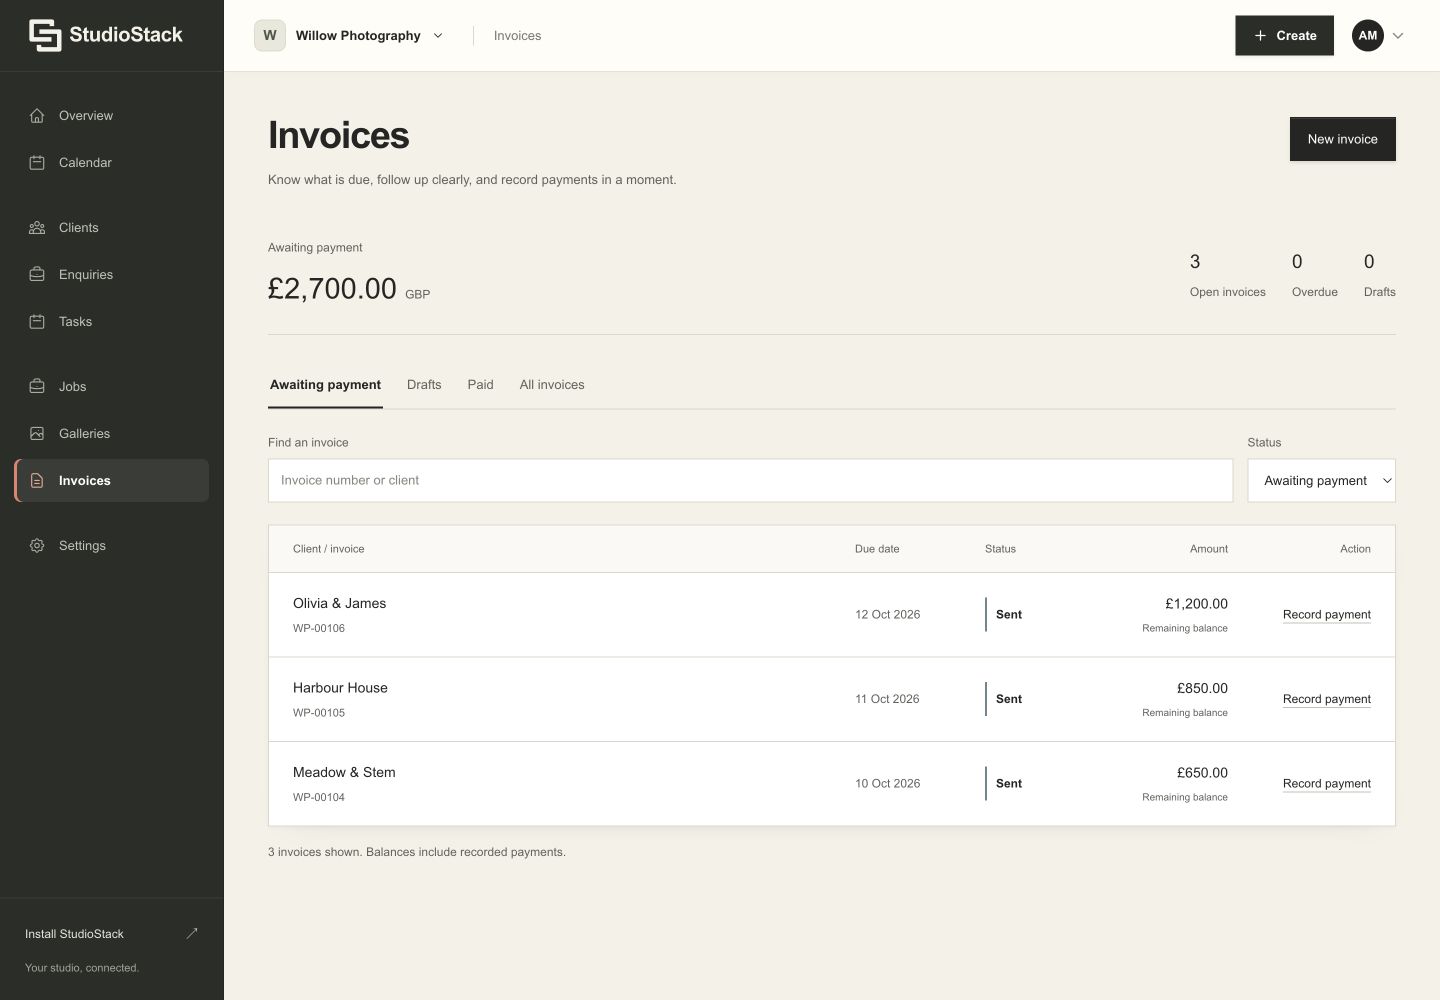Click the Overview home icon
This screenshot has height=1000, width=1440.
pyautogui.click(x=37, y=116)
